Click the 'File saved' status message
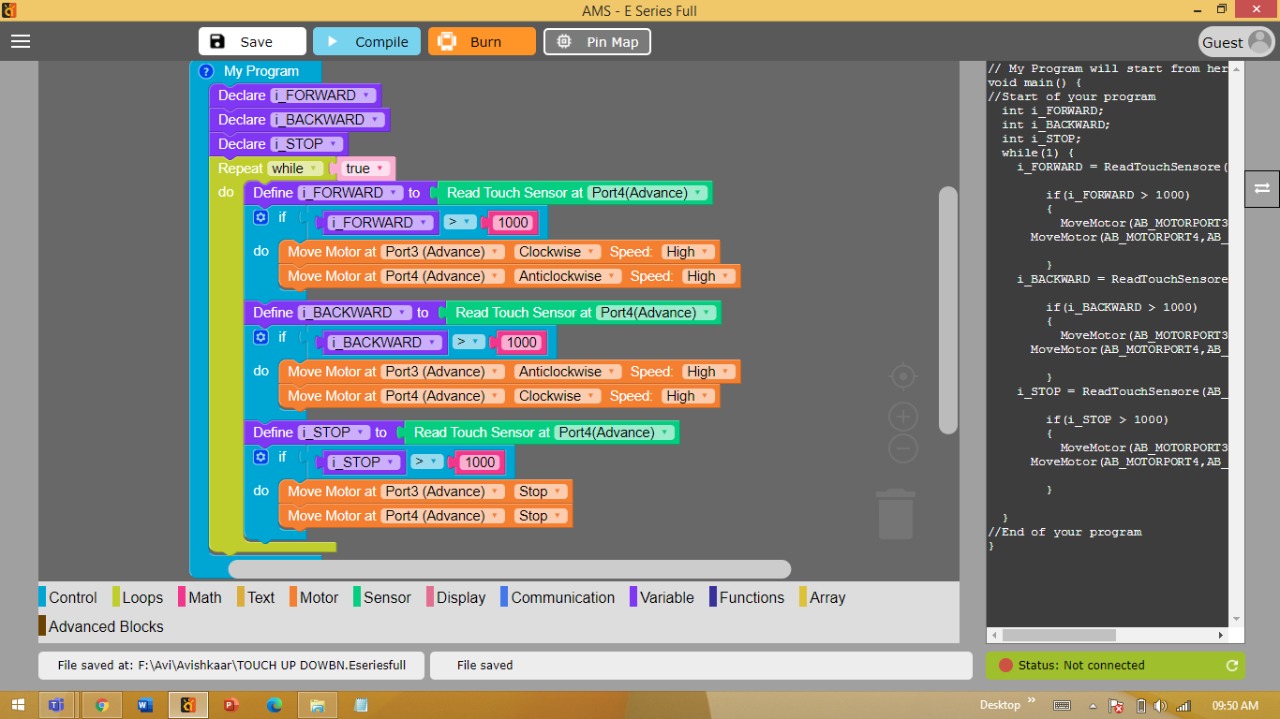Viewport: 1280px width, 719px height. coord(485,665)
